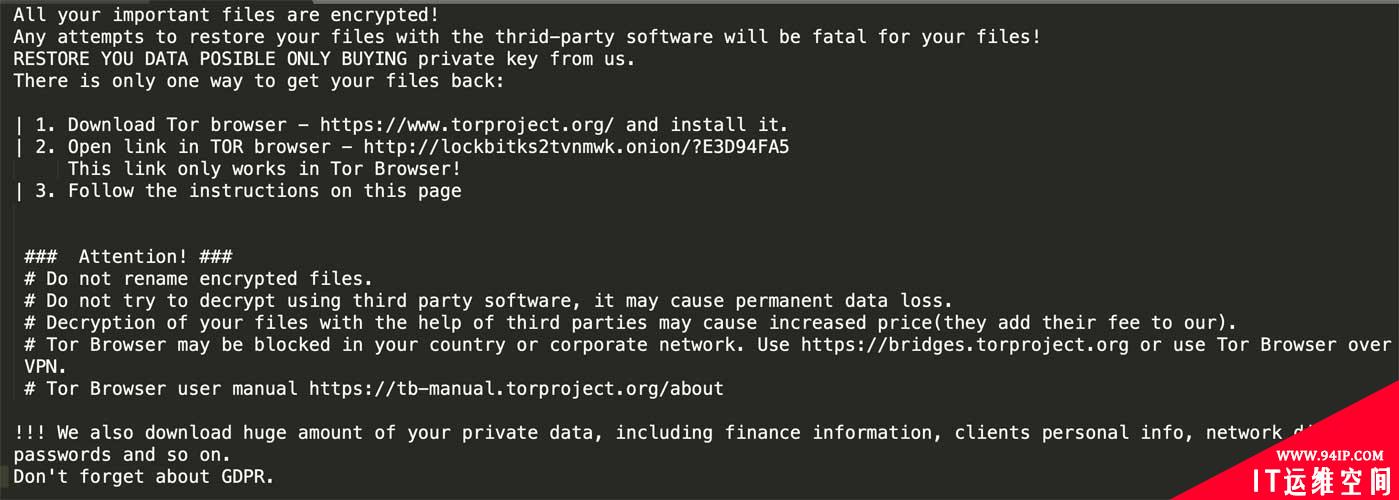The height and width of the screenshot is (500, 1399).
Task: Open the https://bridges.torproject.org link
Action: tap(965, 345)
